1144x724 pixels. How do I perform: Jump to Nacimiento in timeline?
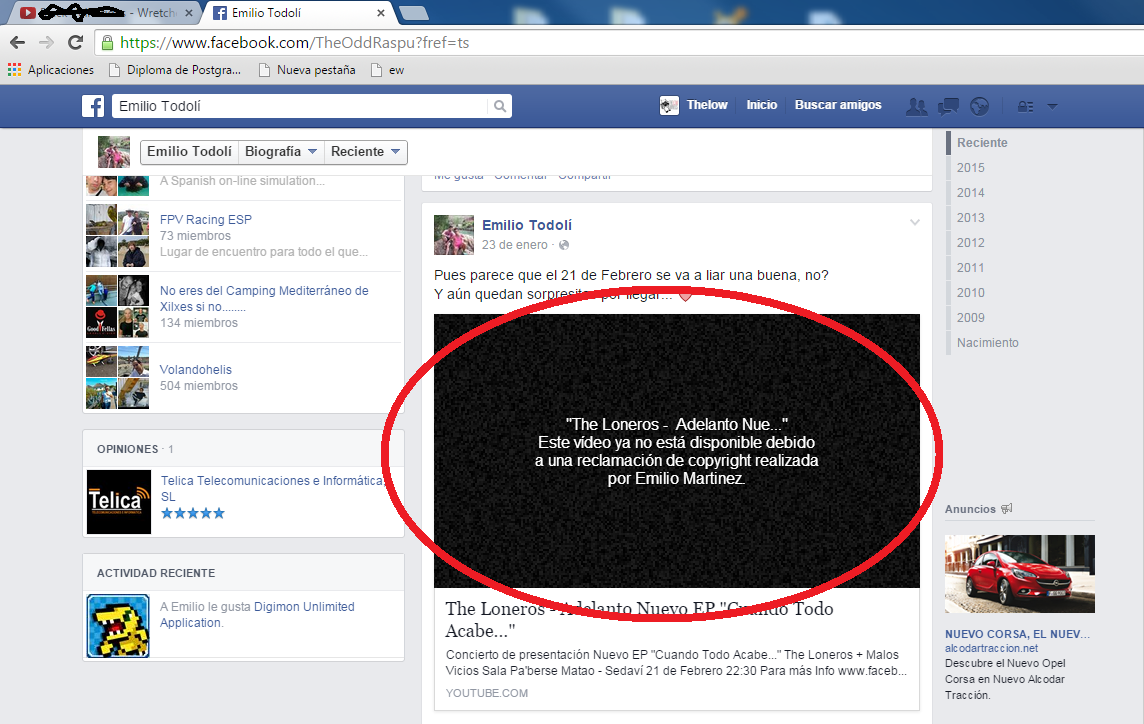click(987, 343)
